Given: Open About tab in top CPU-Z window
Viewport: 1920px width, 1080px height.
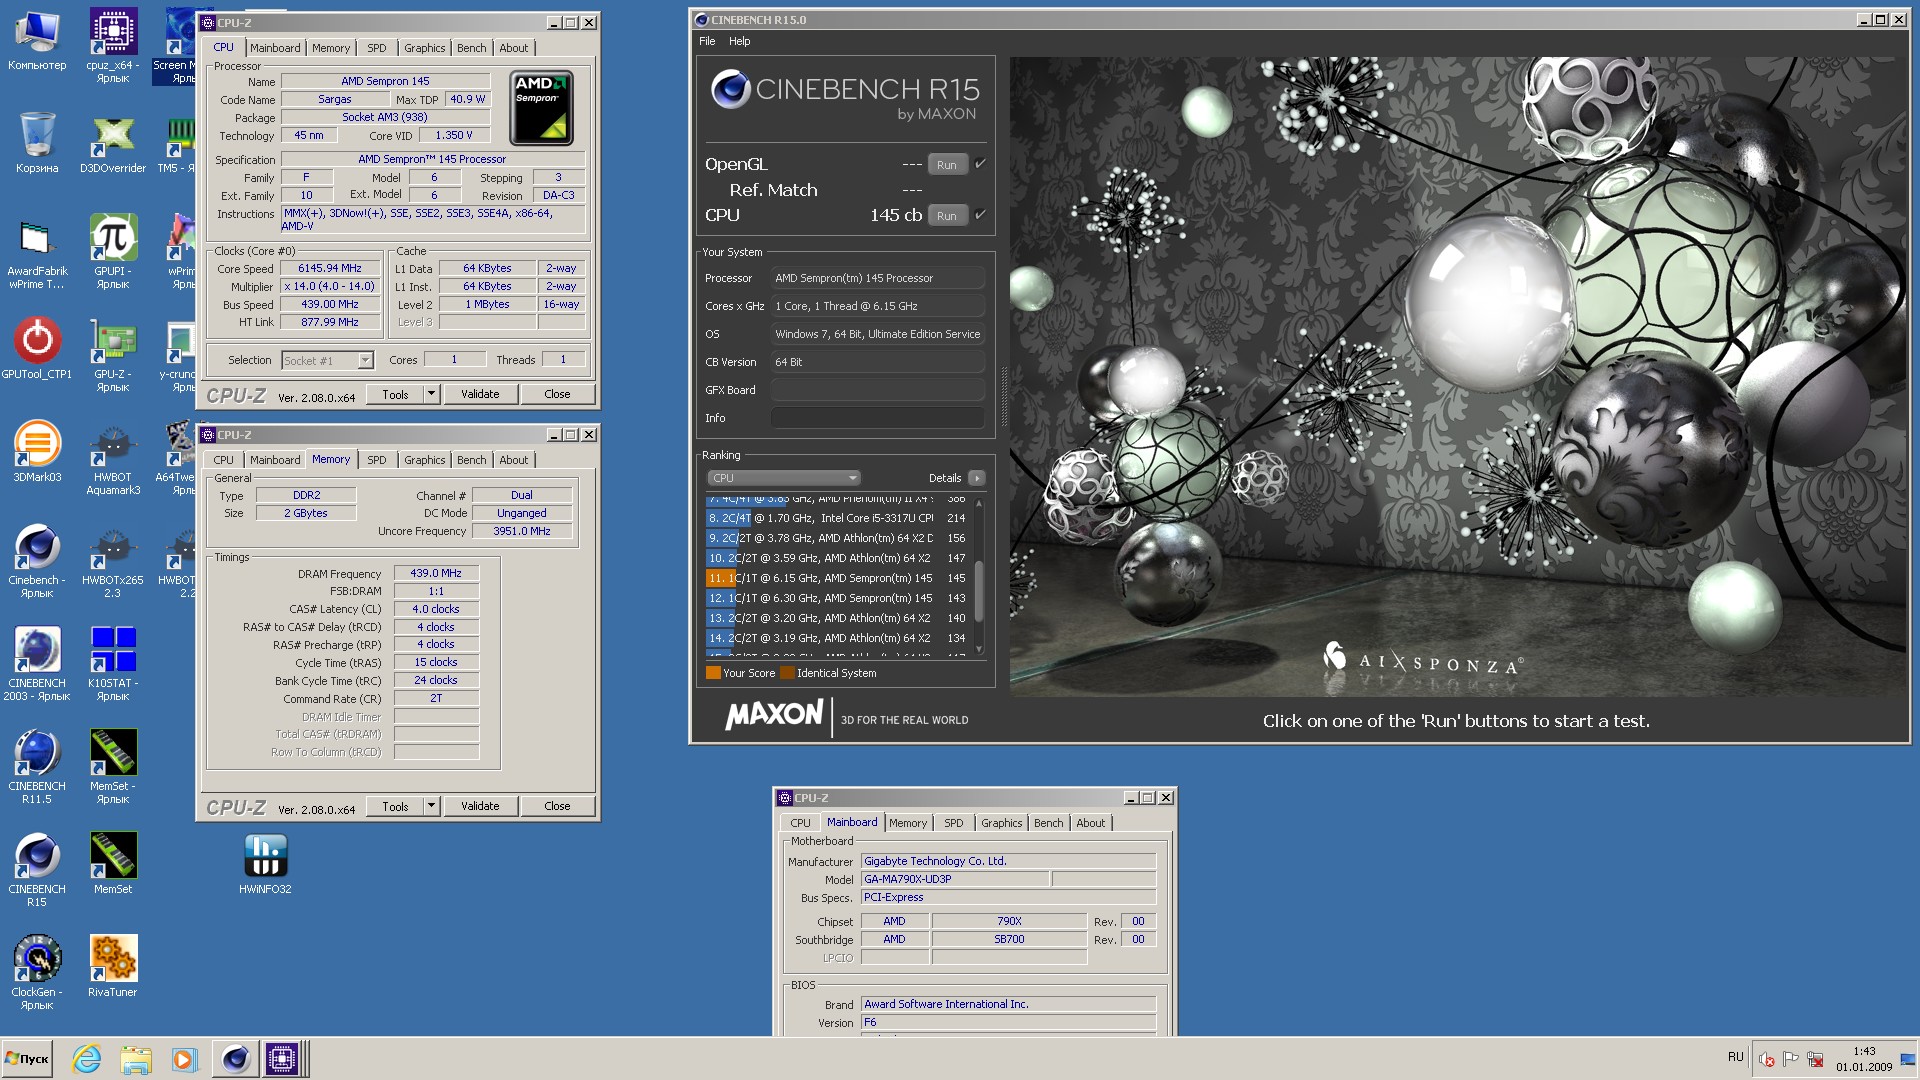Looking at the screenshot, I should pyautogui.click(x=513, y=48).
